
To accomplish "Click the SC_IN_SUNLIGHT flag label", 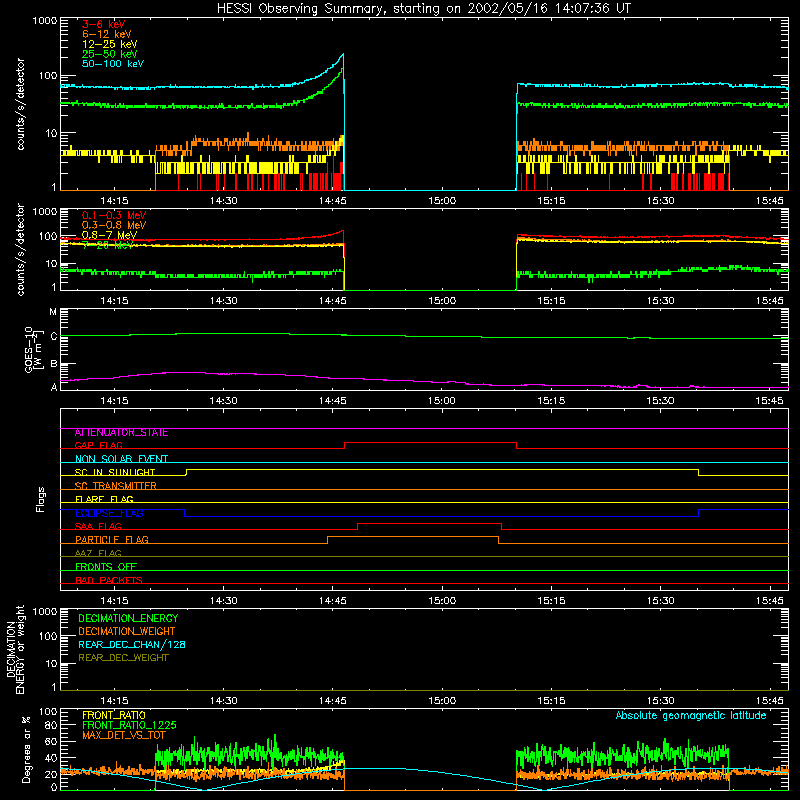I will (x=115, y=472).
